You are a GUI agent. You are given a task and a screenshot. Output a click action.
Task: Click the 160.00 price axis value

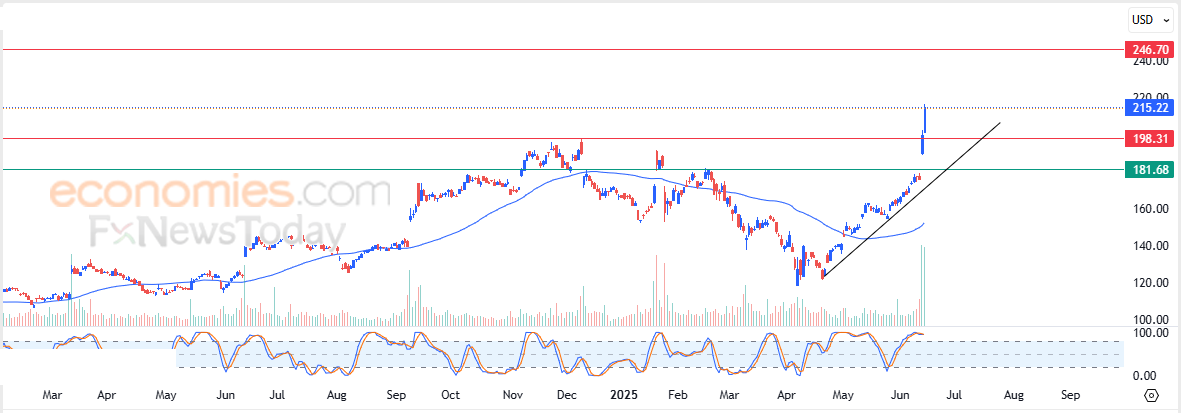[1150, 209]
